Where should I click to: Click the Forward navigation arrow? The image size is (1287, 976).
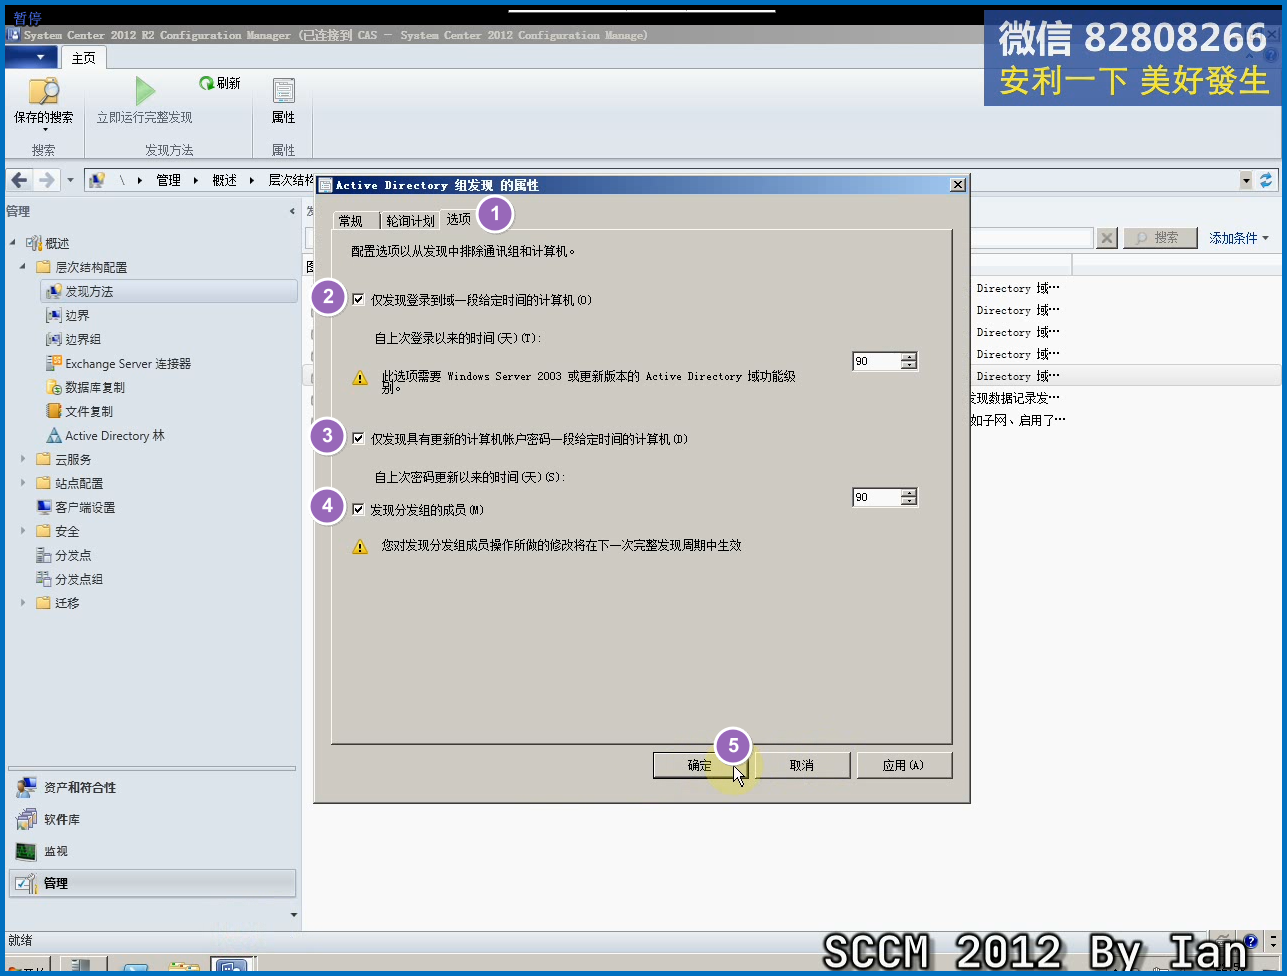click(46, 180)
